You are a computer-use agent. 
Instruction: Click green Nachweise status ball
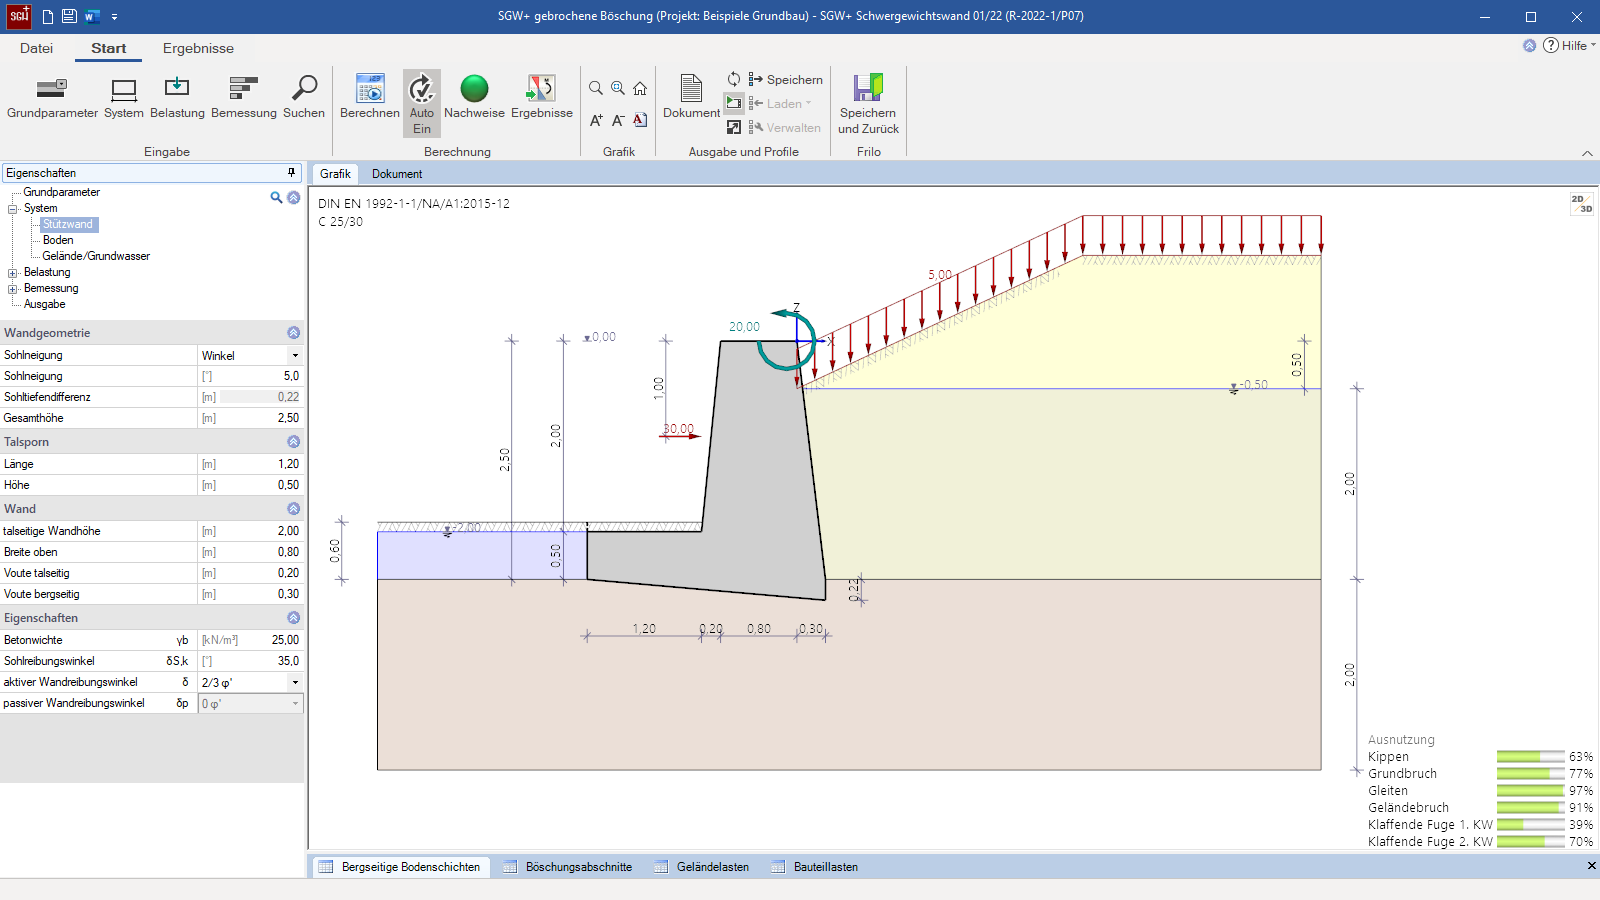pyautogui.click(x=474, y=89)
